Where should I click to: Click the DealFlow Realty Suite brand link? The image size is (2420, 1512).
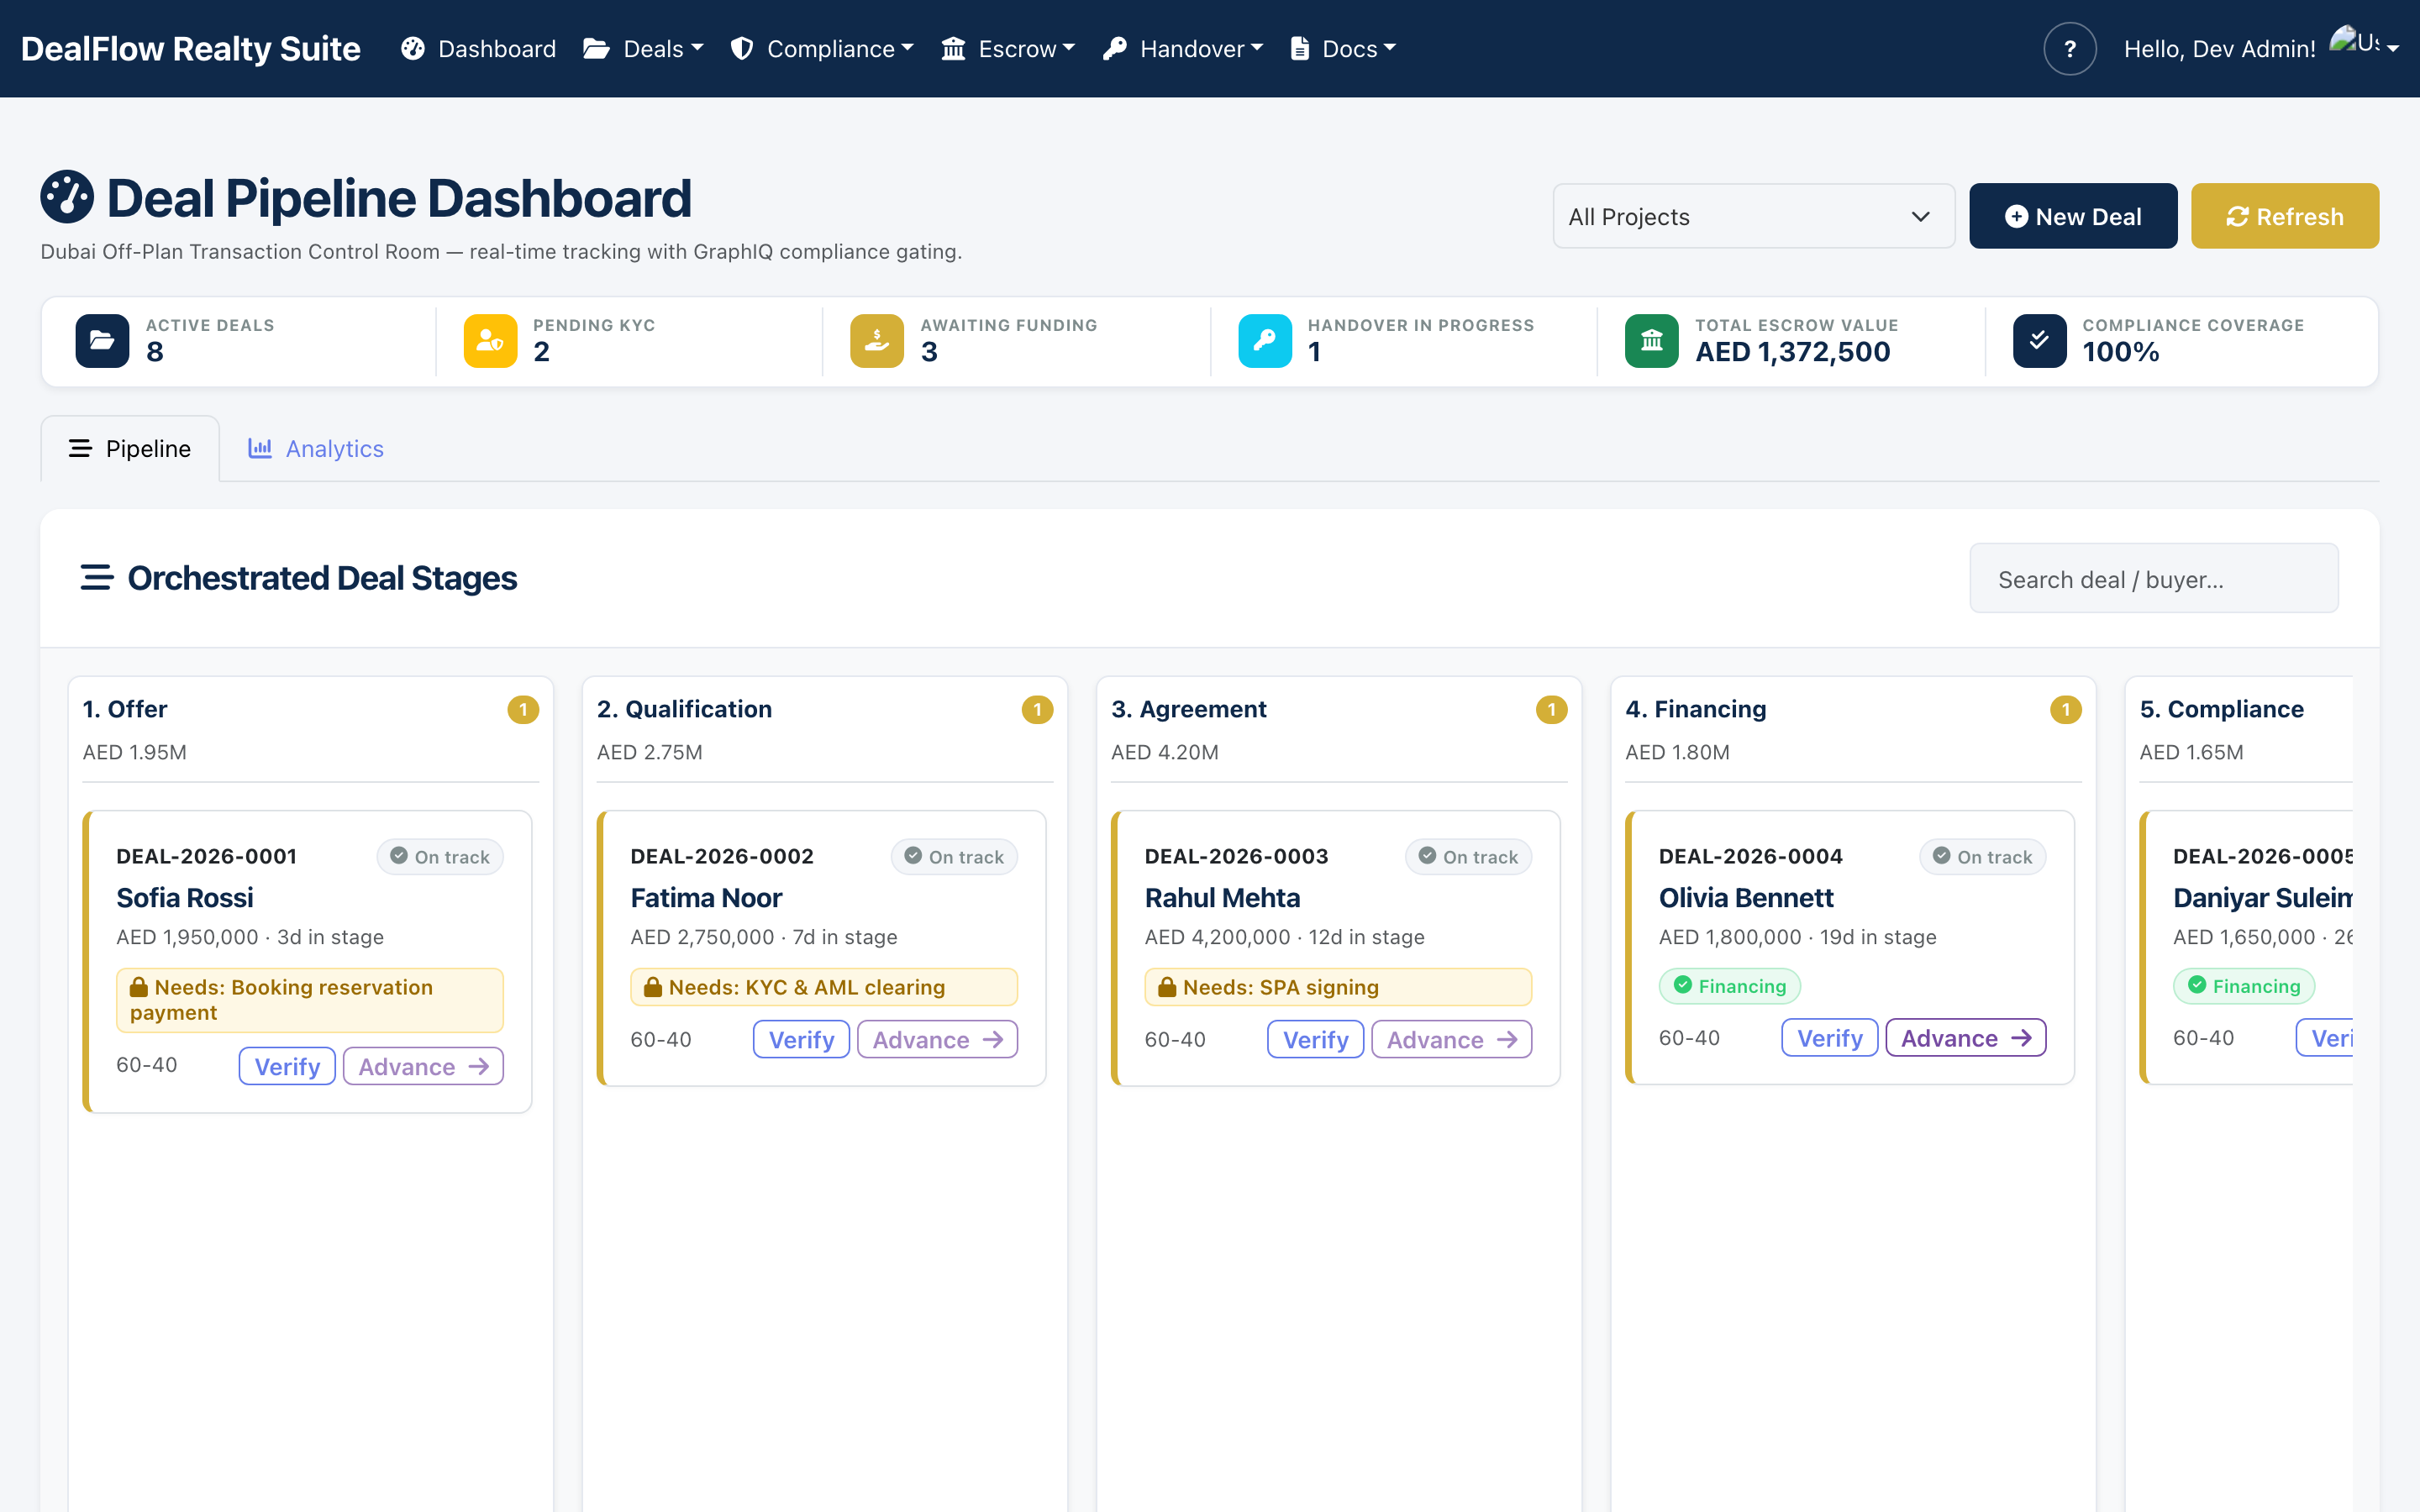(x=190, y=48)
